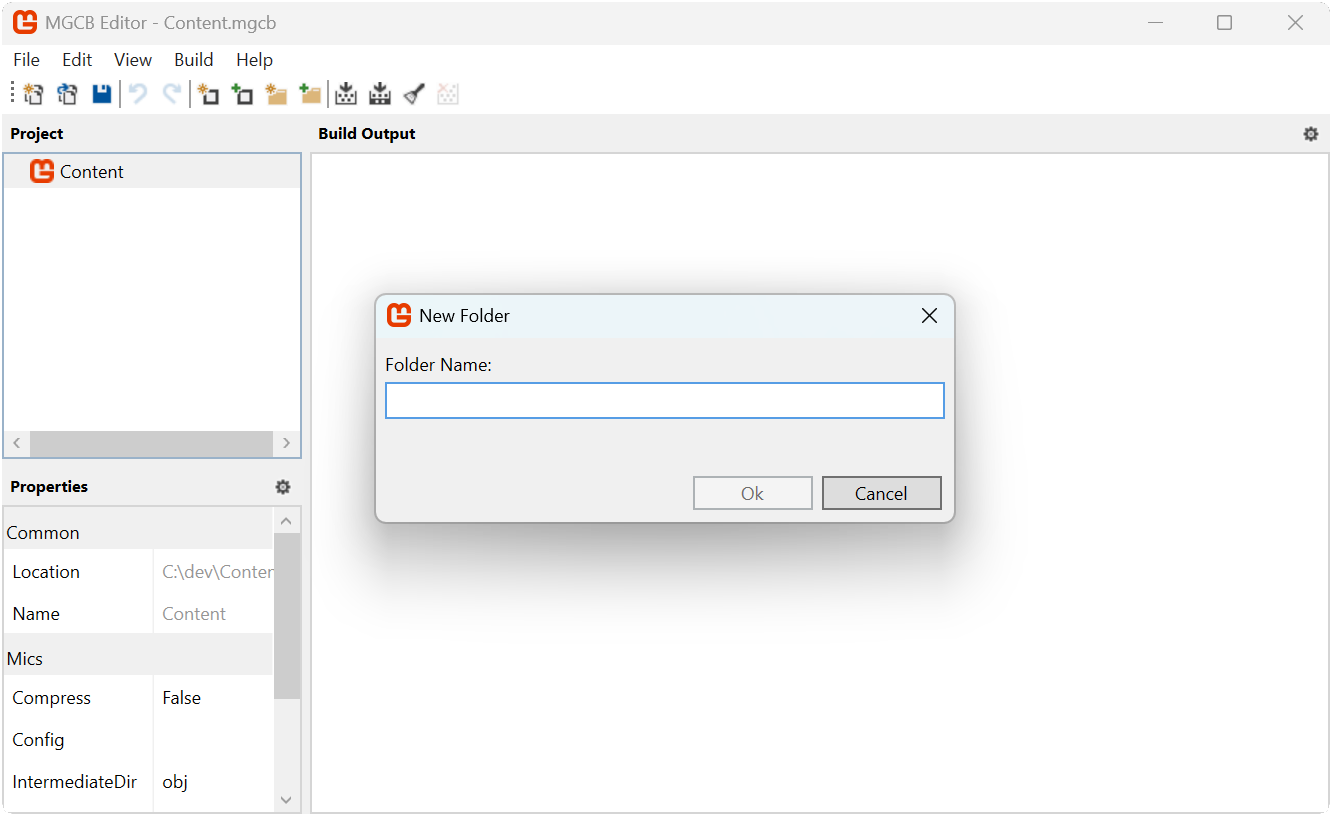The height and width of the screenshot is (816, 1332).
Task: Click the Redo arrow
Action: coord(171,93)
